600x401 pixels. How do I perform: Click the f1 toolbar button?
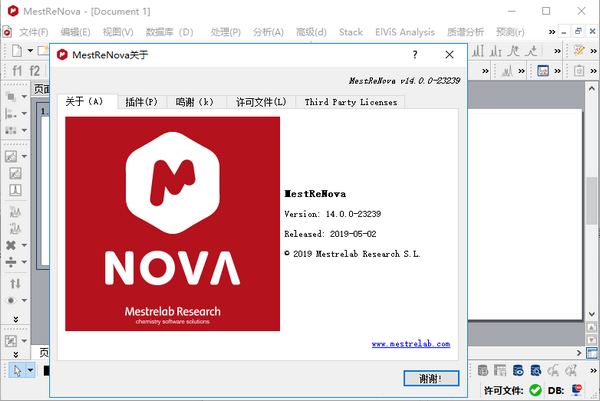17,71
